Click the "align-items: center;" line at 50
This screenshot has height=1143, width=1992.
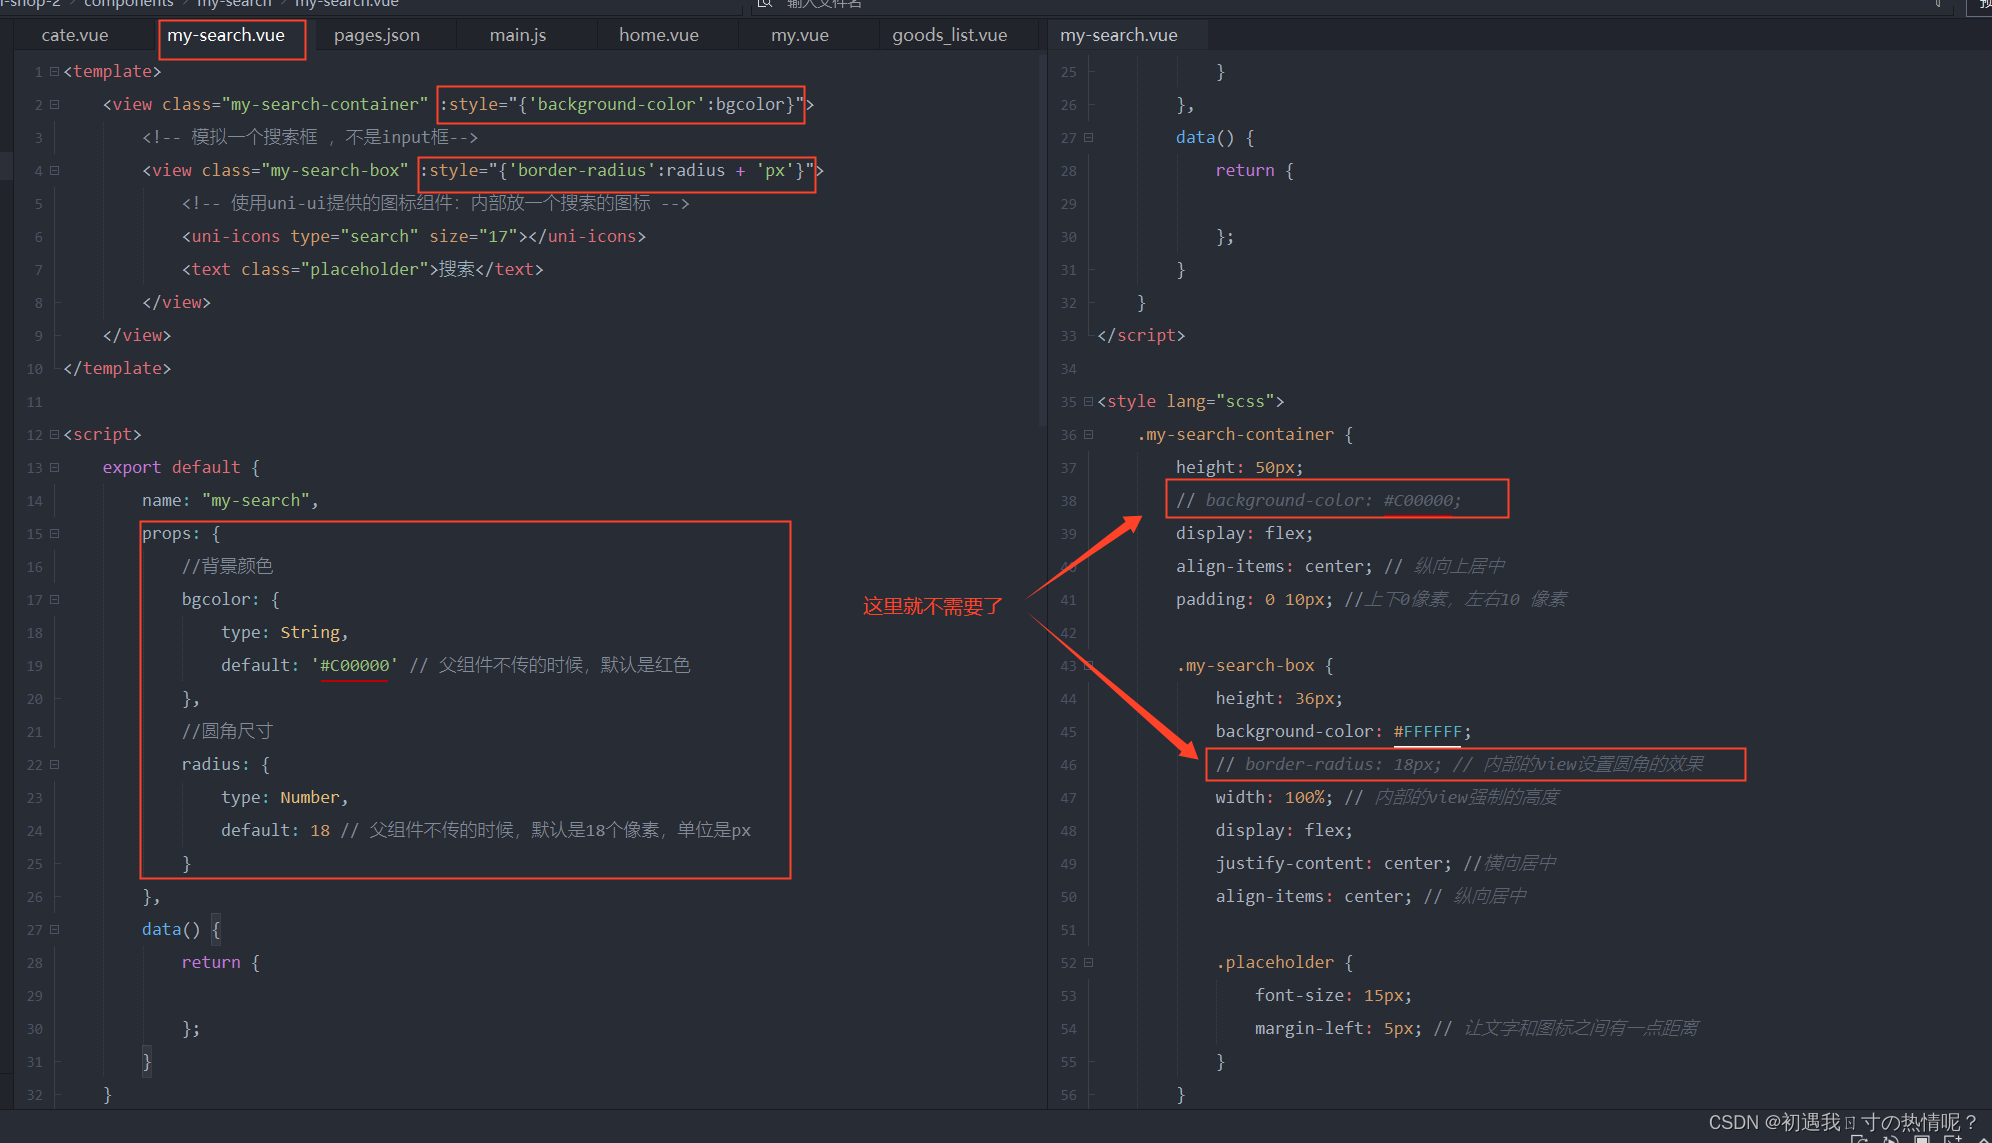click(1314, 896)
